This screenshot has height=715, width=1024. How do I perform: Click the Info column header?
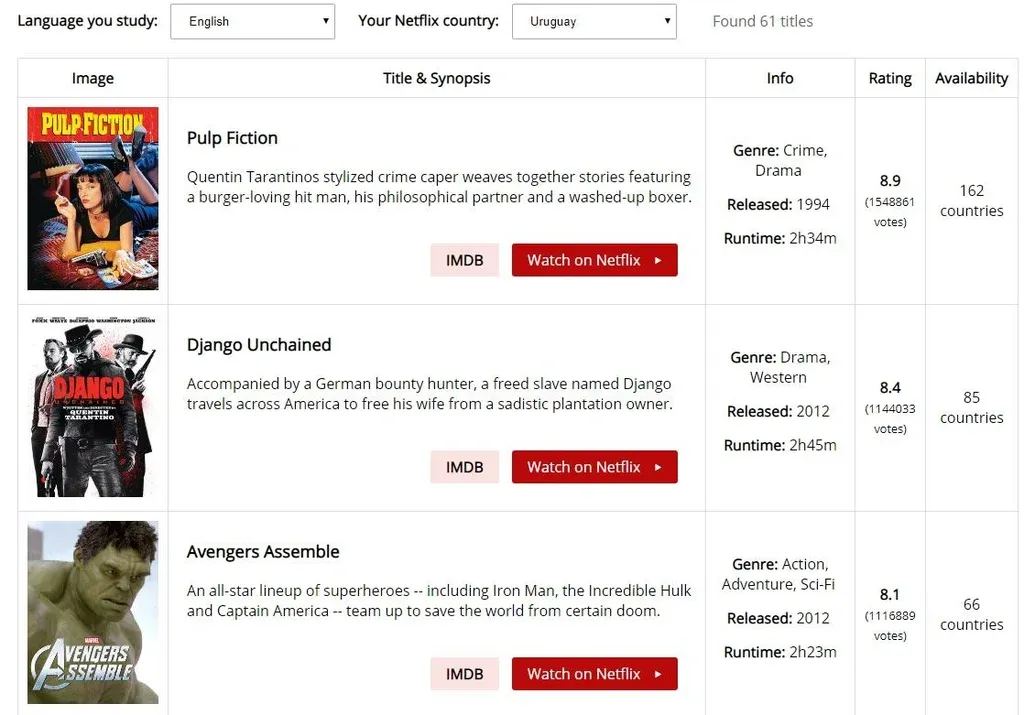click(x=780, y=78)
